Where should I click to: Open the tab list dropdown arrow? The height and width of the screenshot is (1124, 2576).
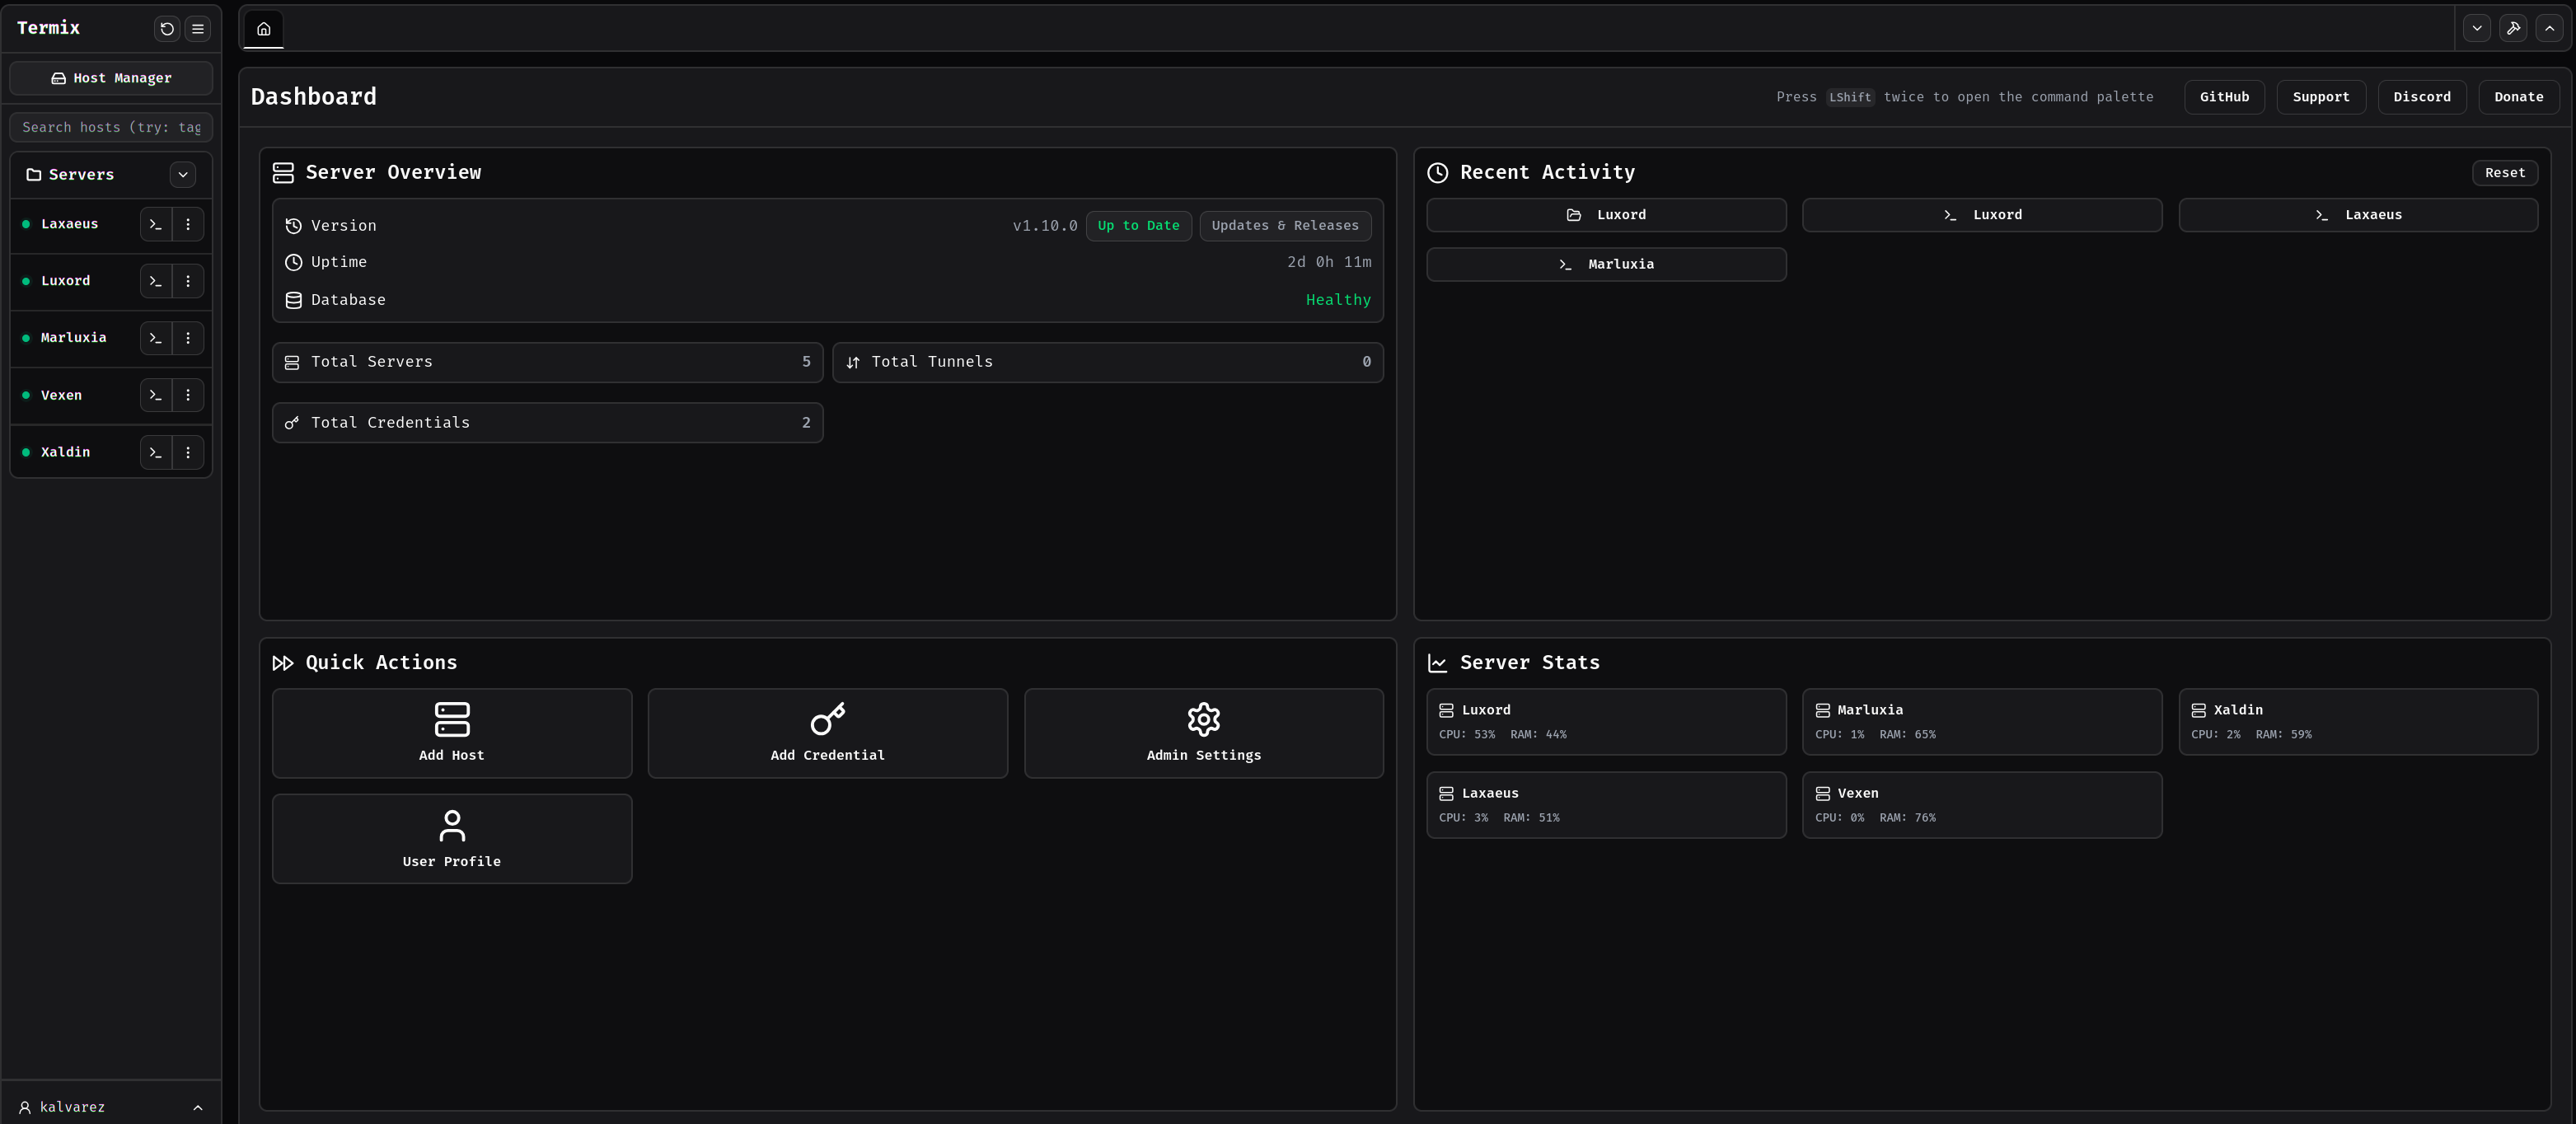2477,29
